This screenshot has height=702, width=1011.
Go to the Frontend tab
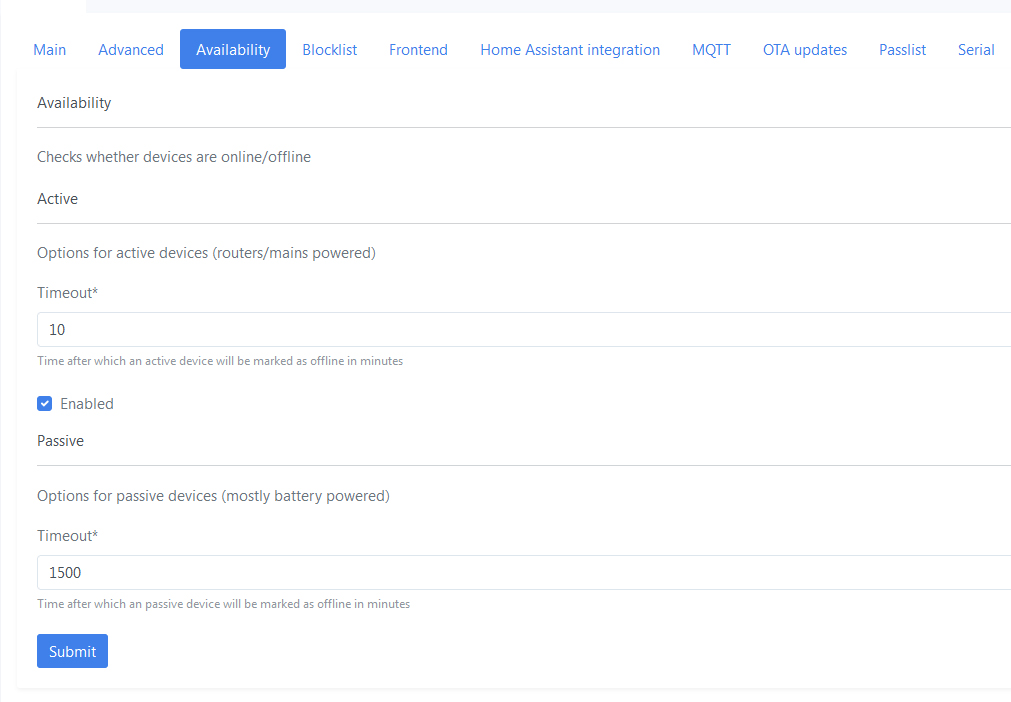[418, 50]
